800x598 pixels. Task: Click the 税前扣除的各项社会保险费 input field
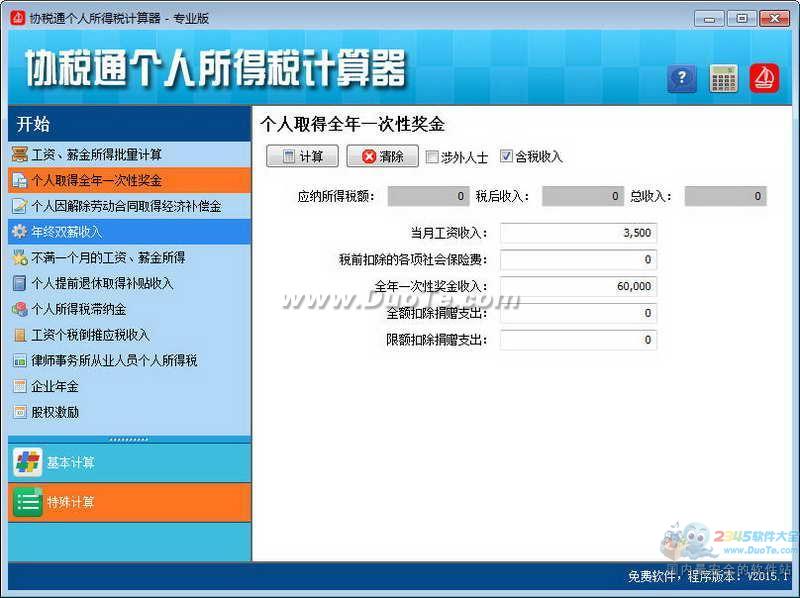point(579,259)
